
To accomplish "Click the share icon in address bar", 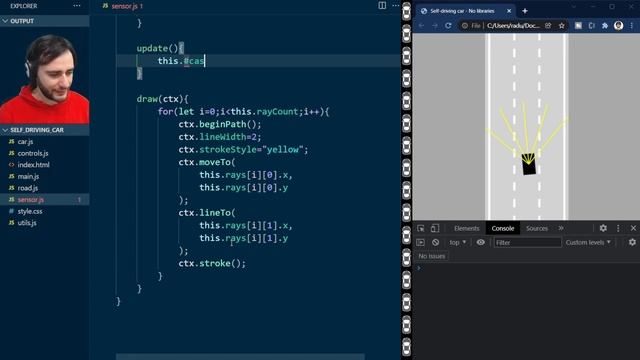I will pos(548,26).
